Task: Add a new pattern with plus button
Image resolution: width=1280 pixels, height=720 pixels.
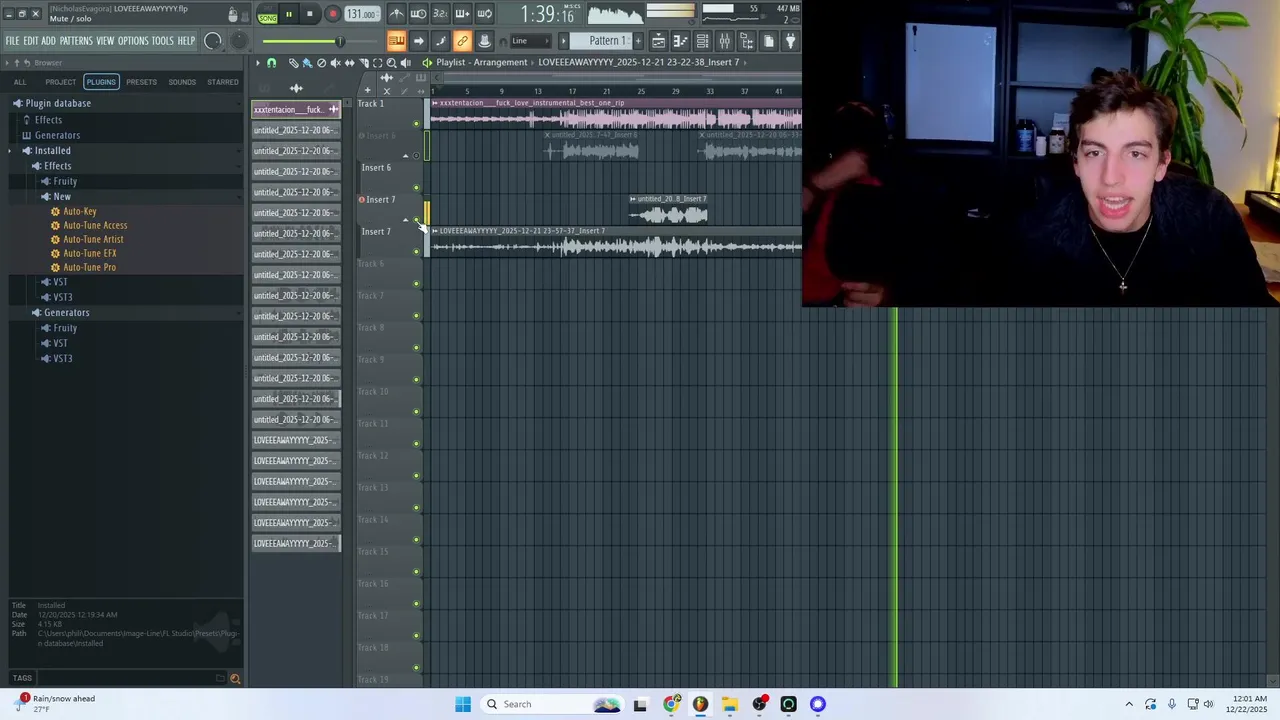Action: [x=638, y=41]
